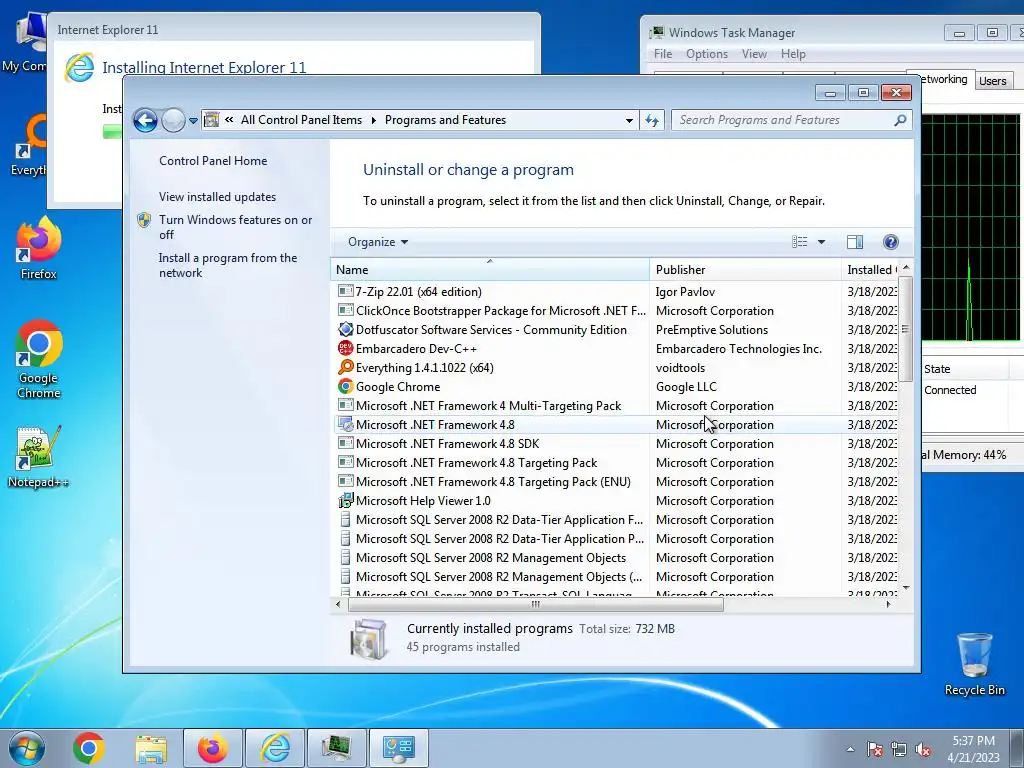This screenshot has height=768, width=1024.
Task: Click the taskbar clock showing 5:37 PM
Action: click(x=973, y=748)
